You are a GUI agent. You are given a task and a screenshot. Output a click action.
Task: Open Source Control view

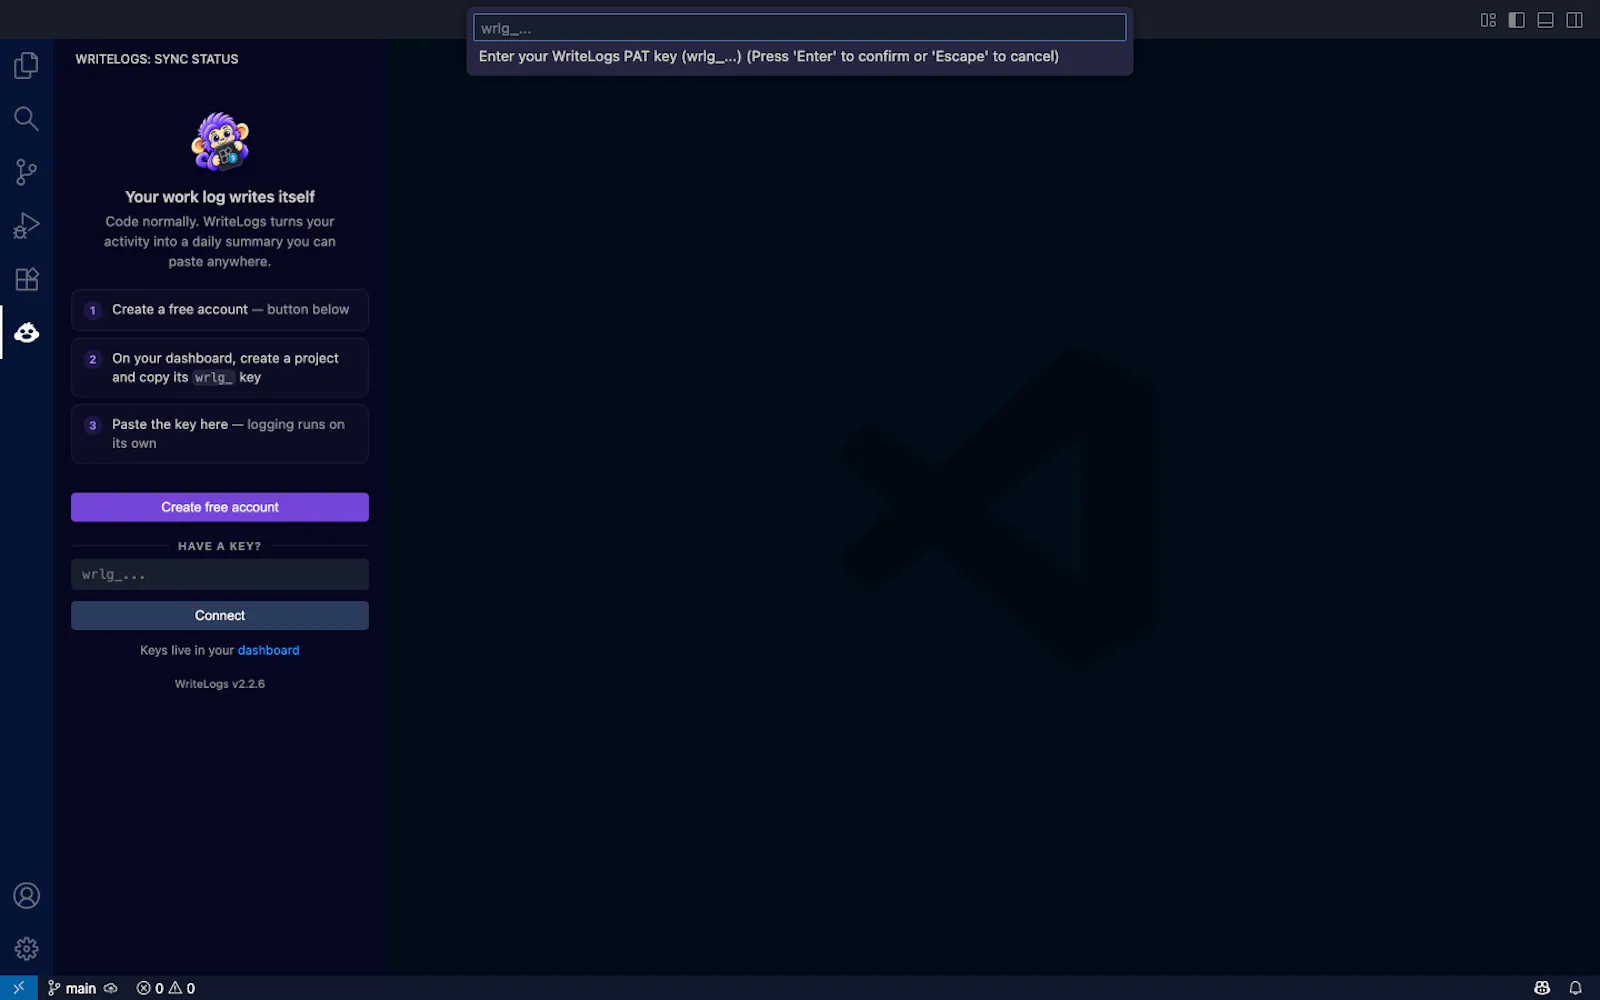(x=26, y=172)
